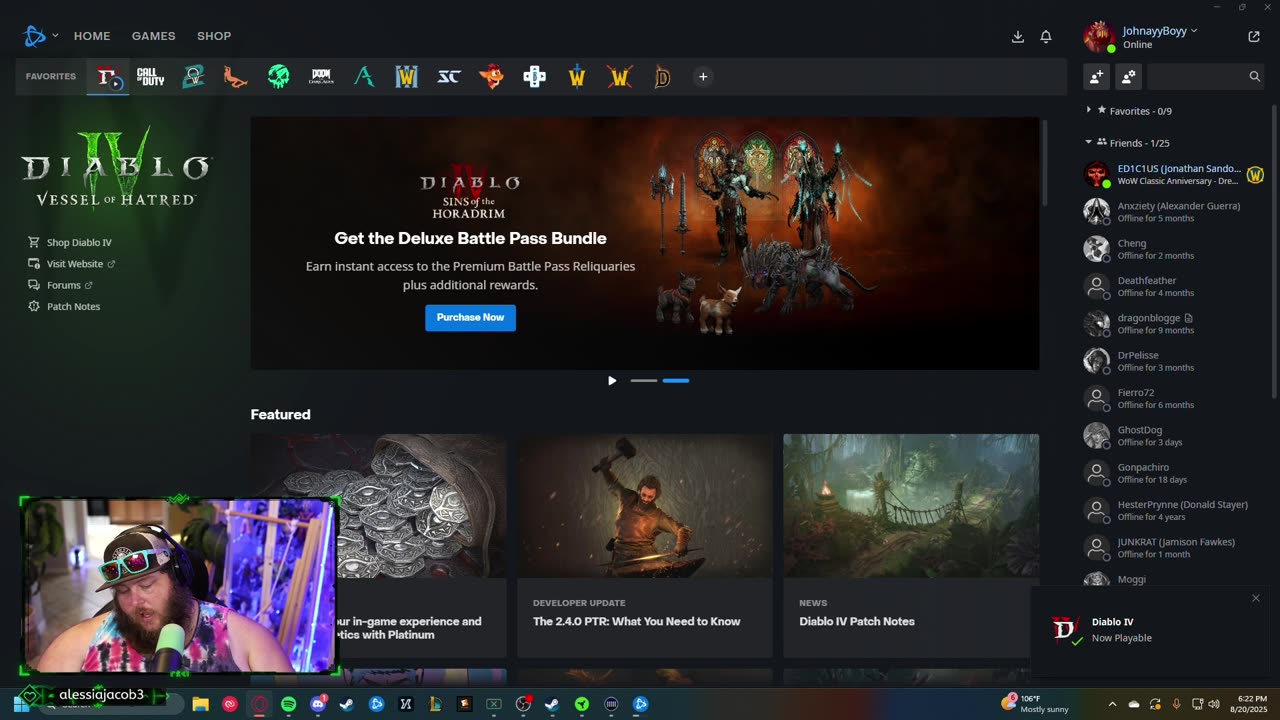Select friend GhostDog

point(1175,435)
